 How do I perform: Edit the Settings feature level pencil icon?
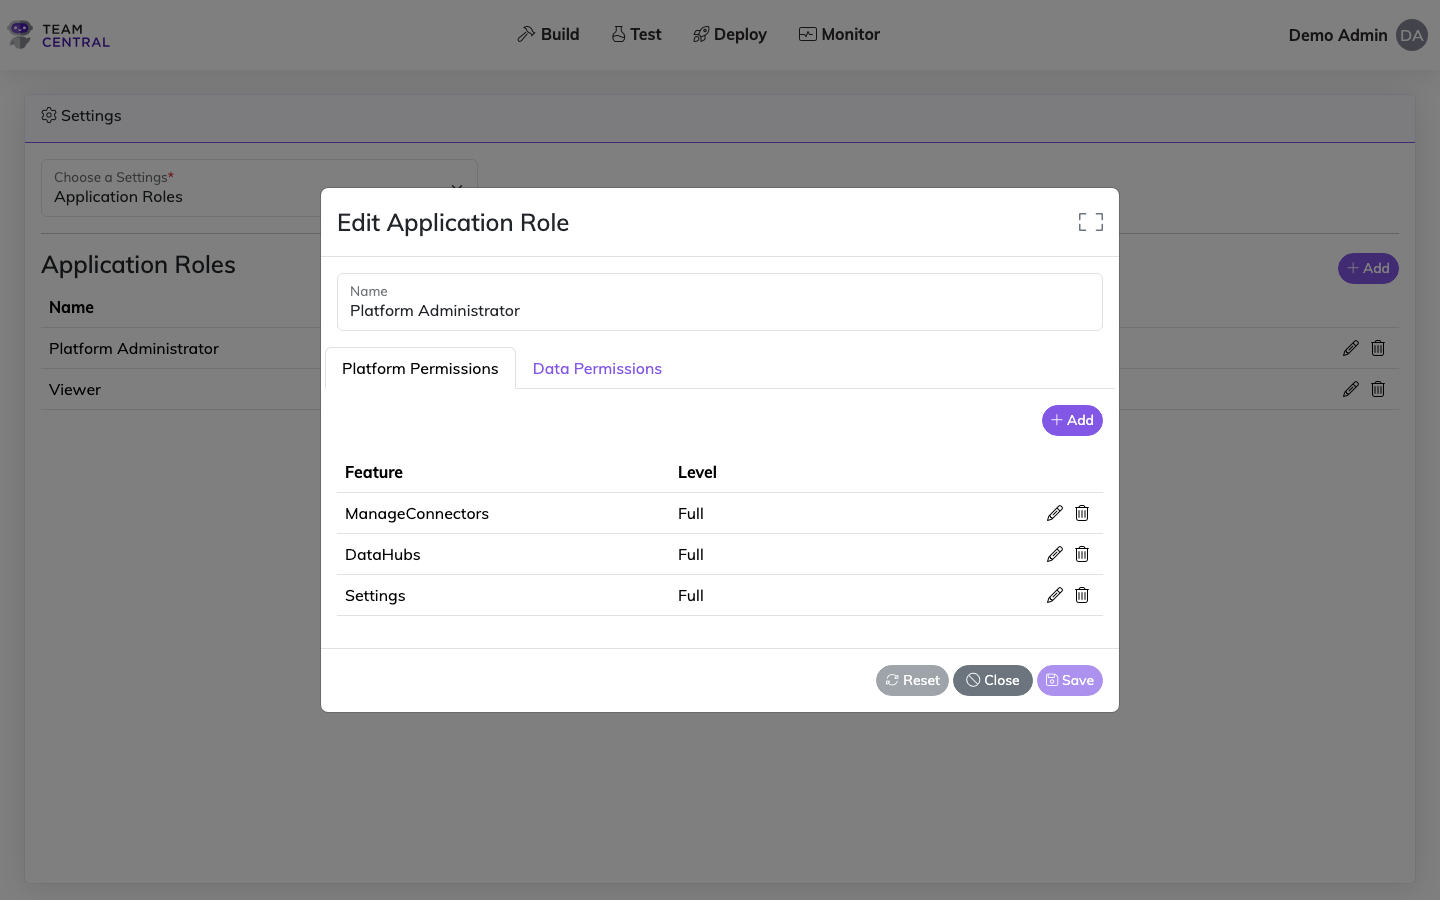pyautogui.click(x=1055, y=595)
